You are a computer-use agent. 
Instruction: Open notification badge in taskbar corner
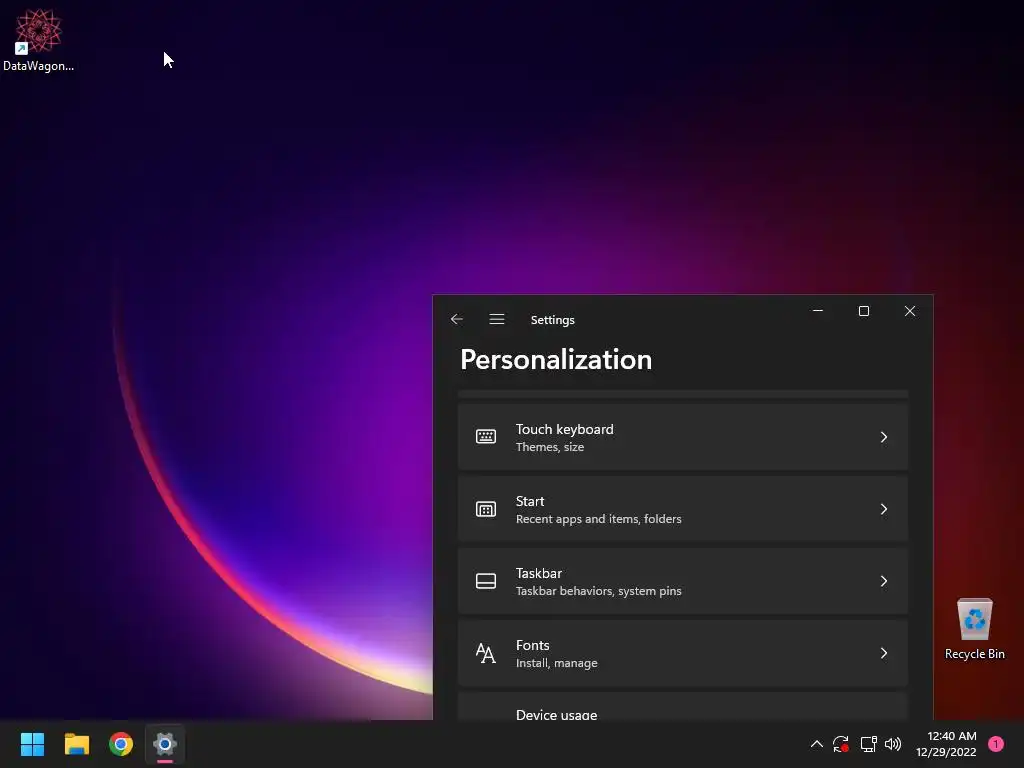coord(996,744)
